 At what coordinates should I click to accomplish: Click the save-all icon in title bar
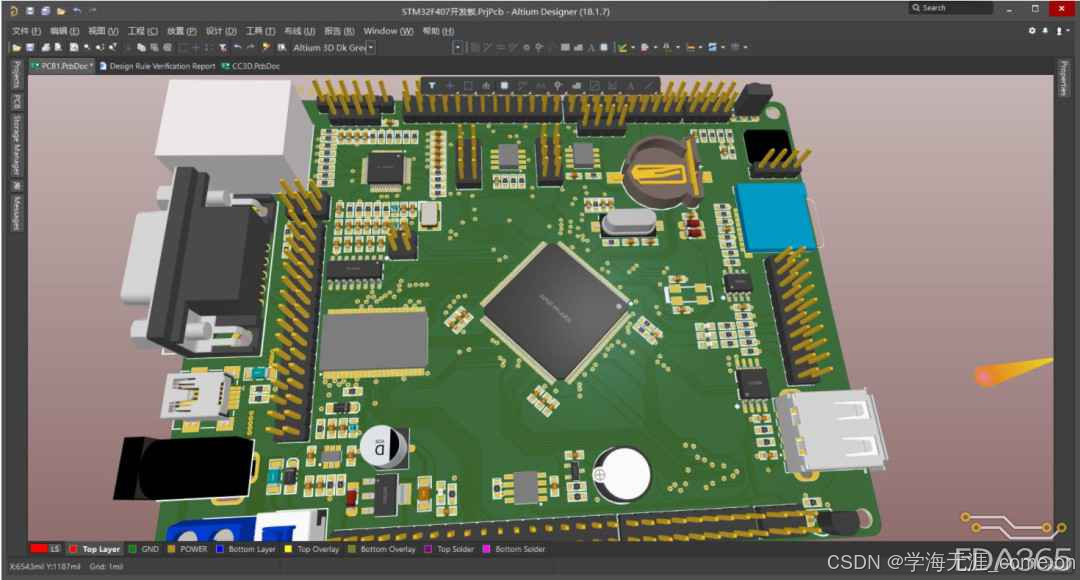coord(45,11)
